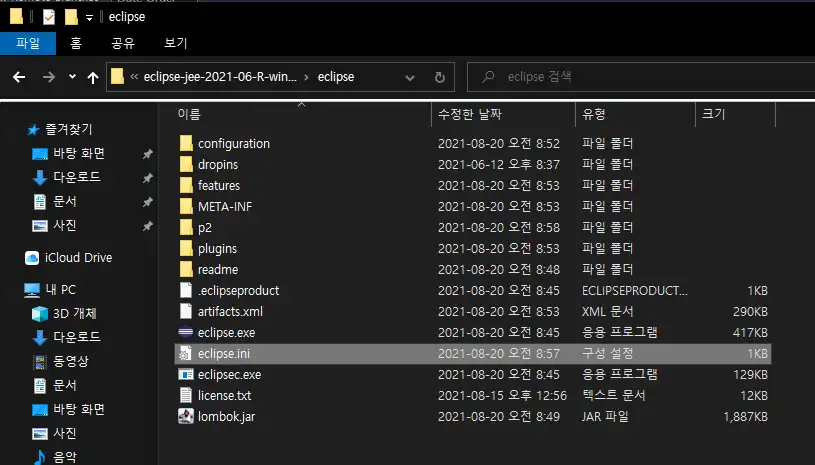
Task: Click the new folder icon in title bar
Action: [71, 17]
